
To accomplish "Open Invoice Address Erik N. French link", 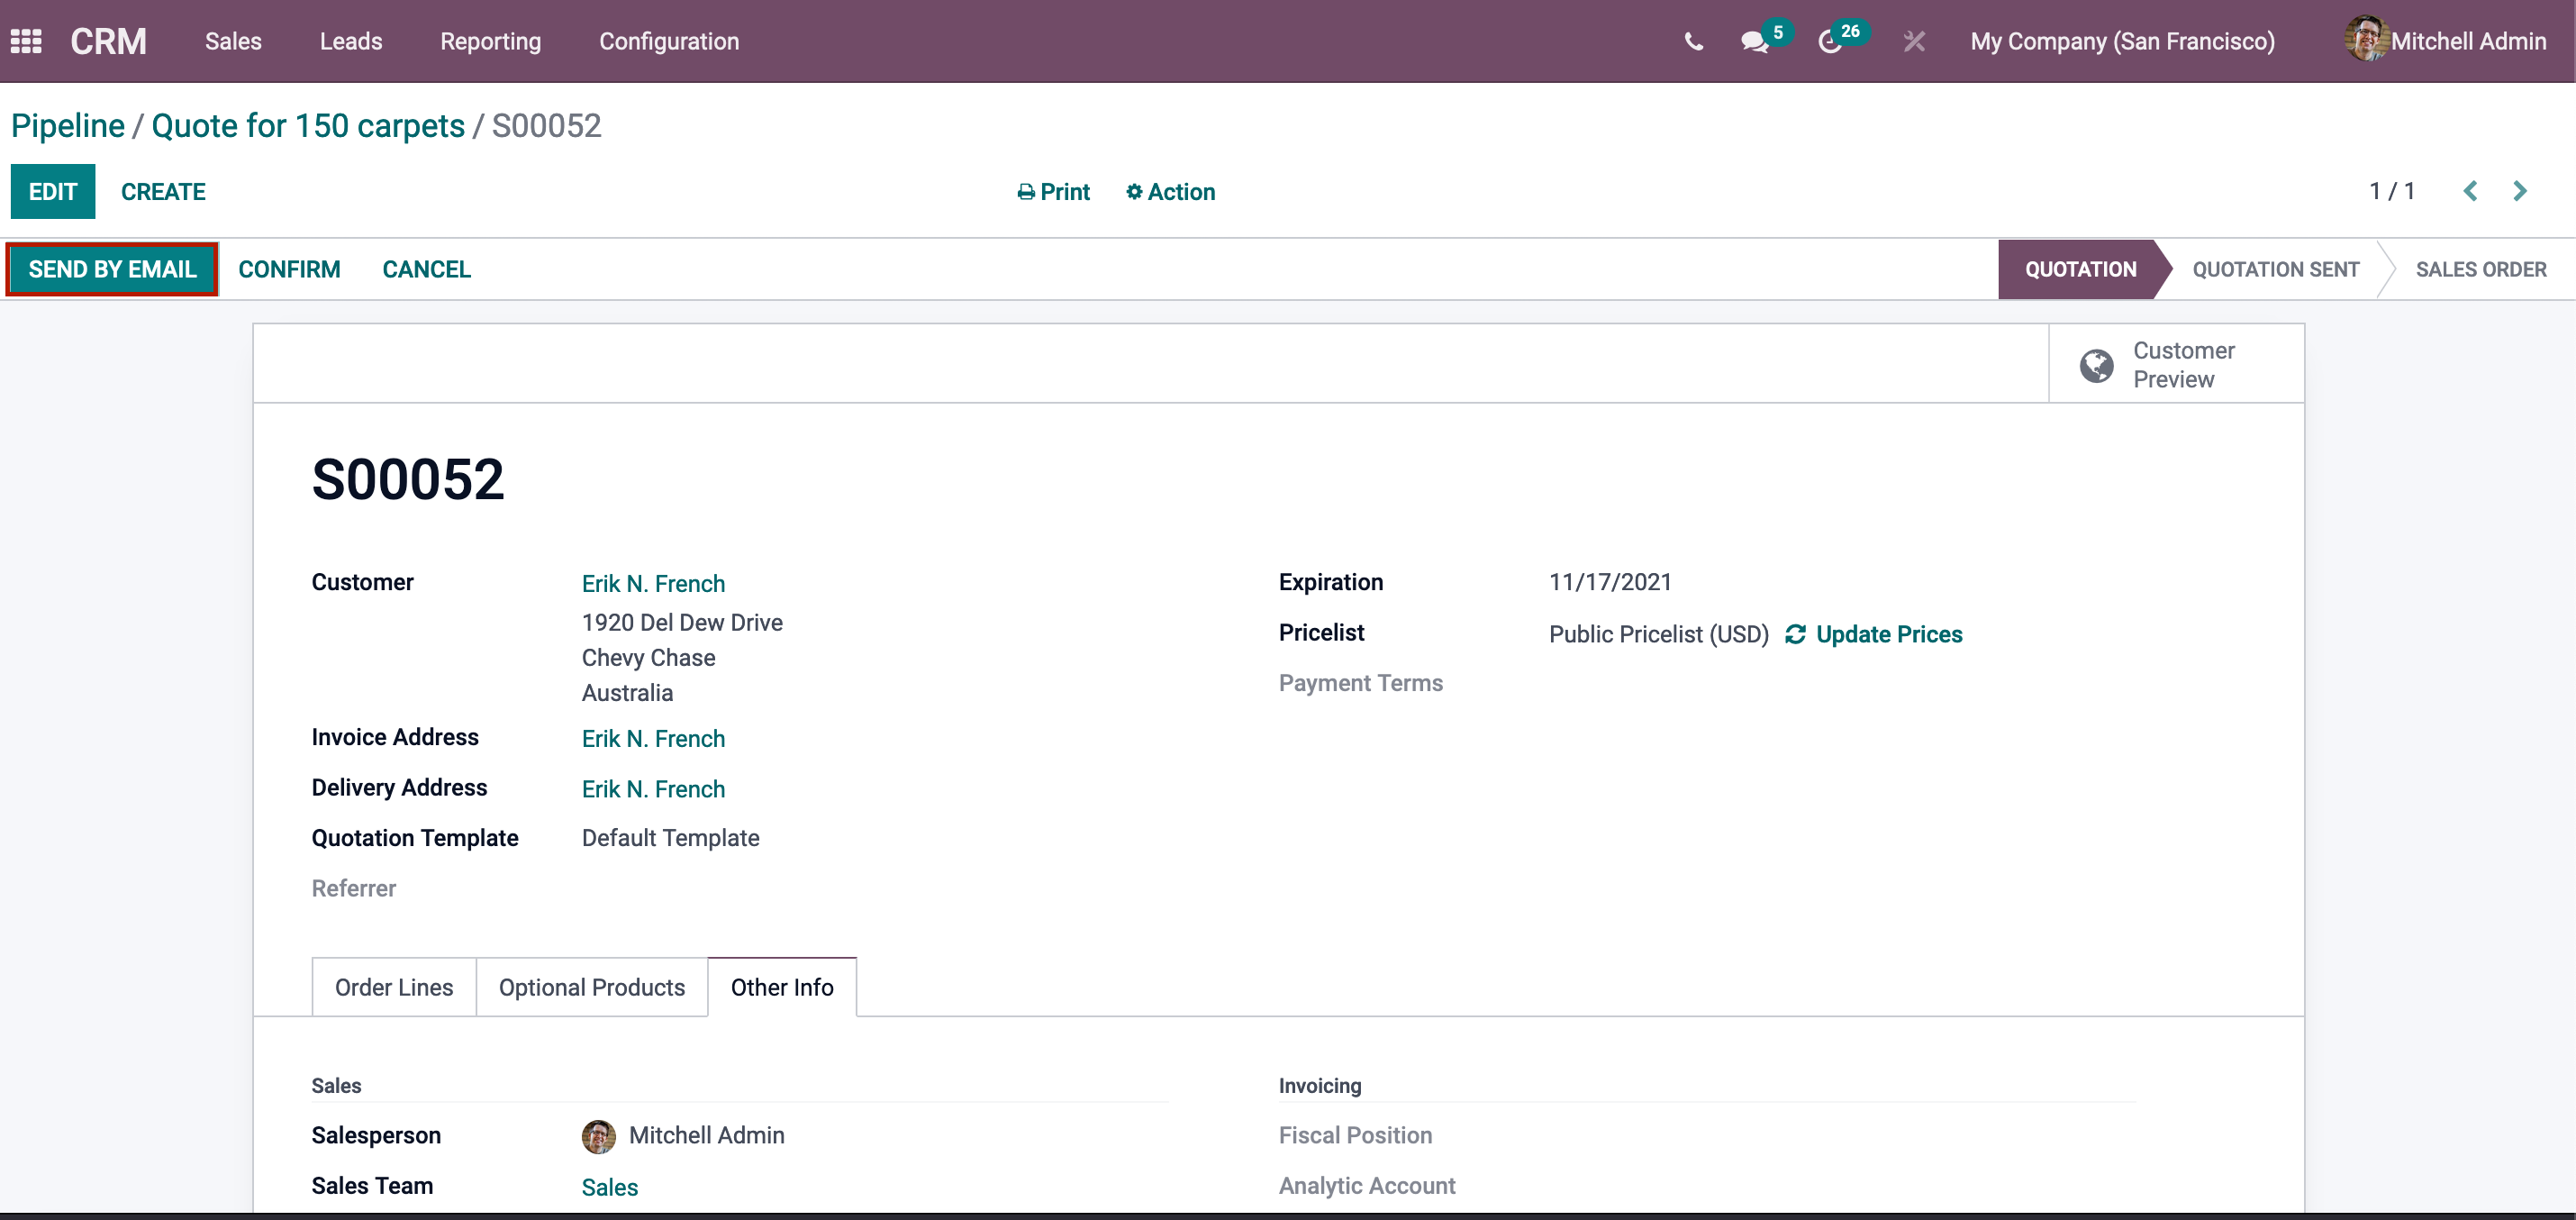I will pyautogui.click(x=653, y=739).
